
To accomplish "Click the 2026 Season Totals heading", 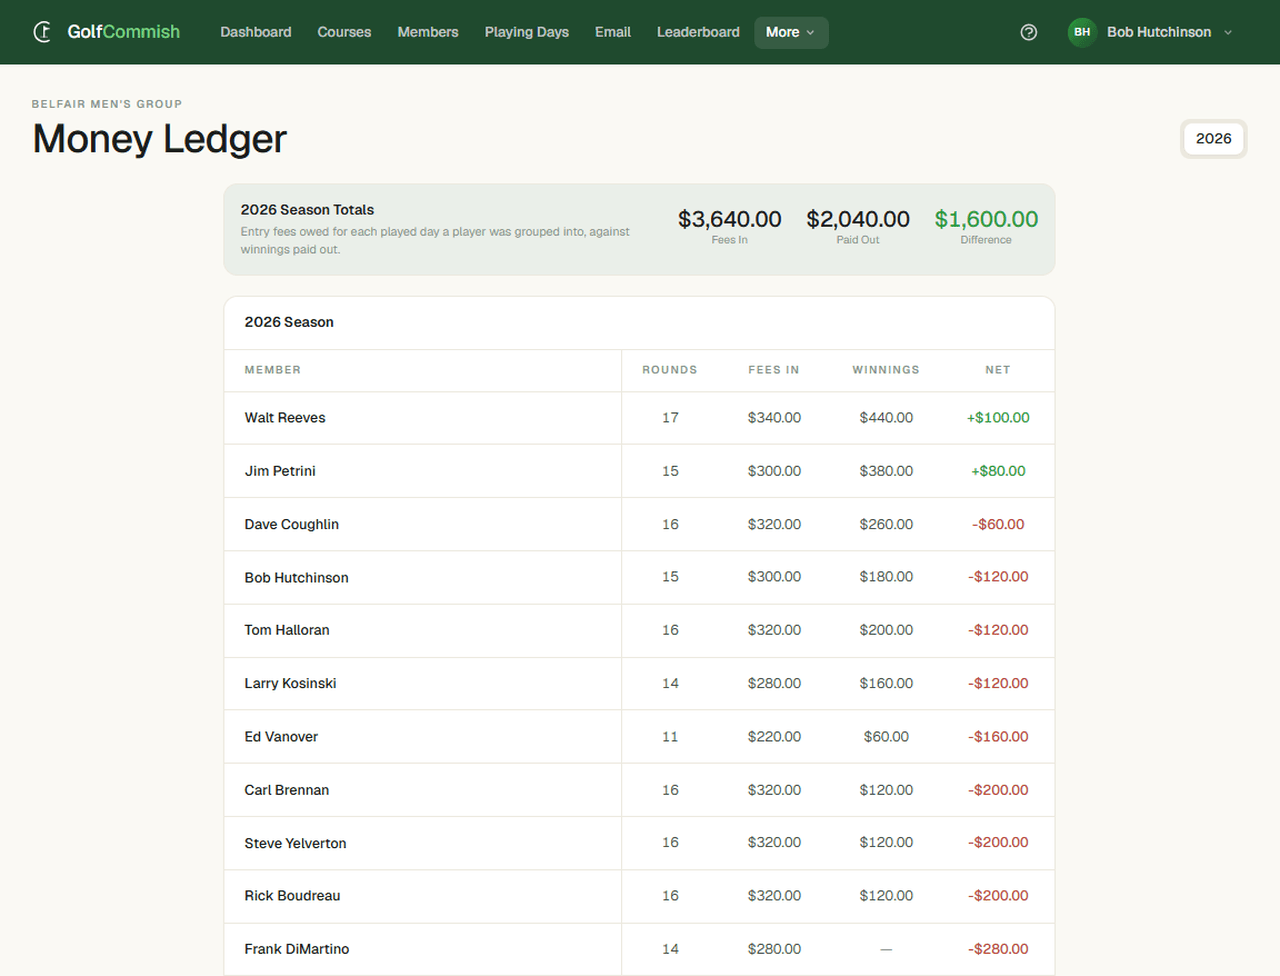I will [307, 210].
